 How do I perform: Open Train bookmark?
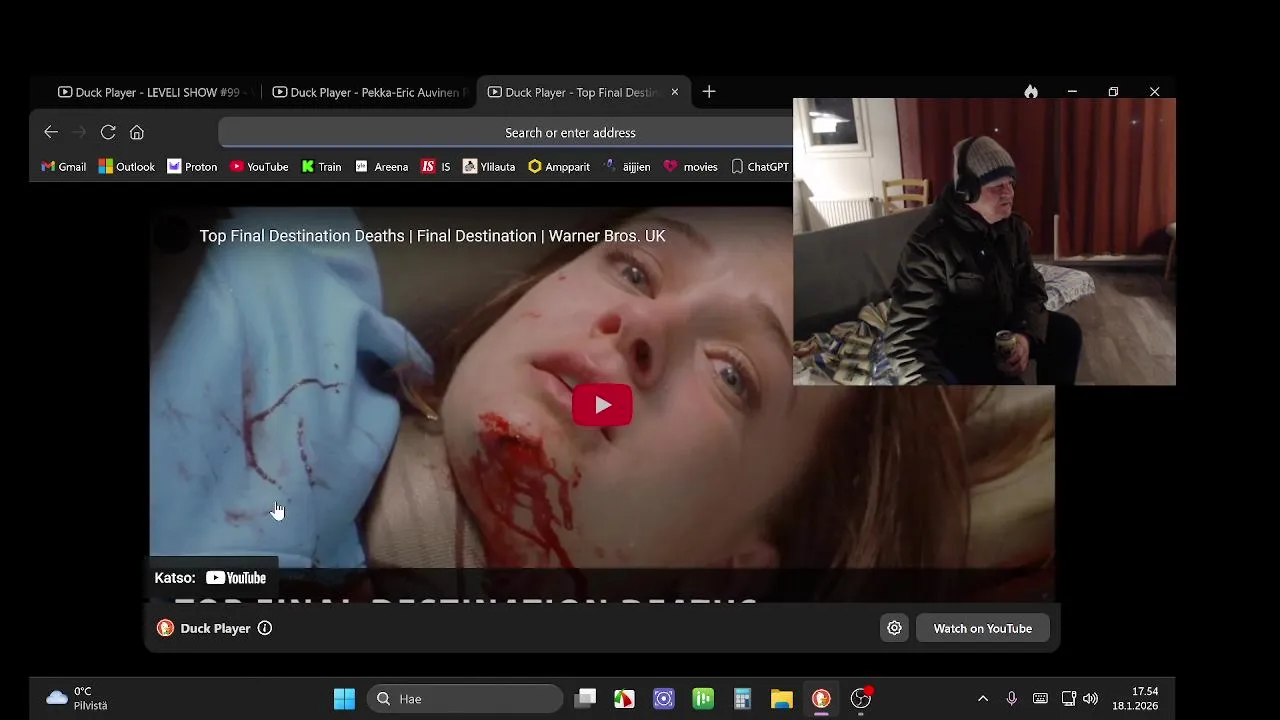[321, 167]
